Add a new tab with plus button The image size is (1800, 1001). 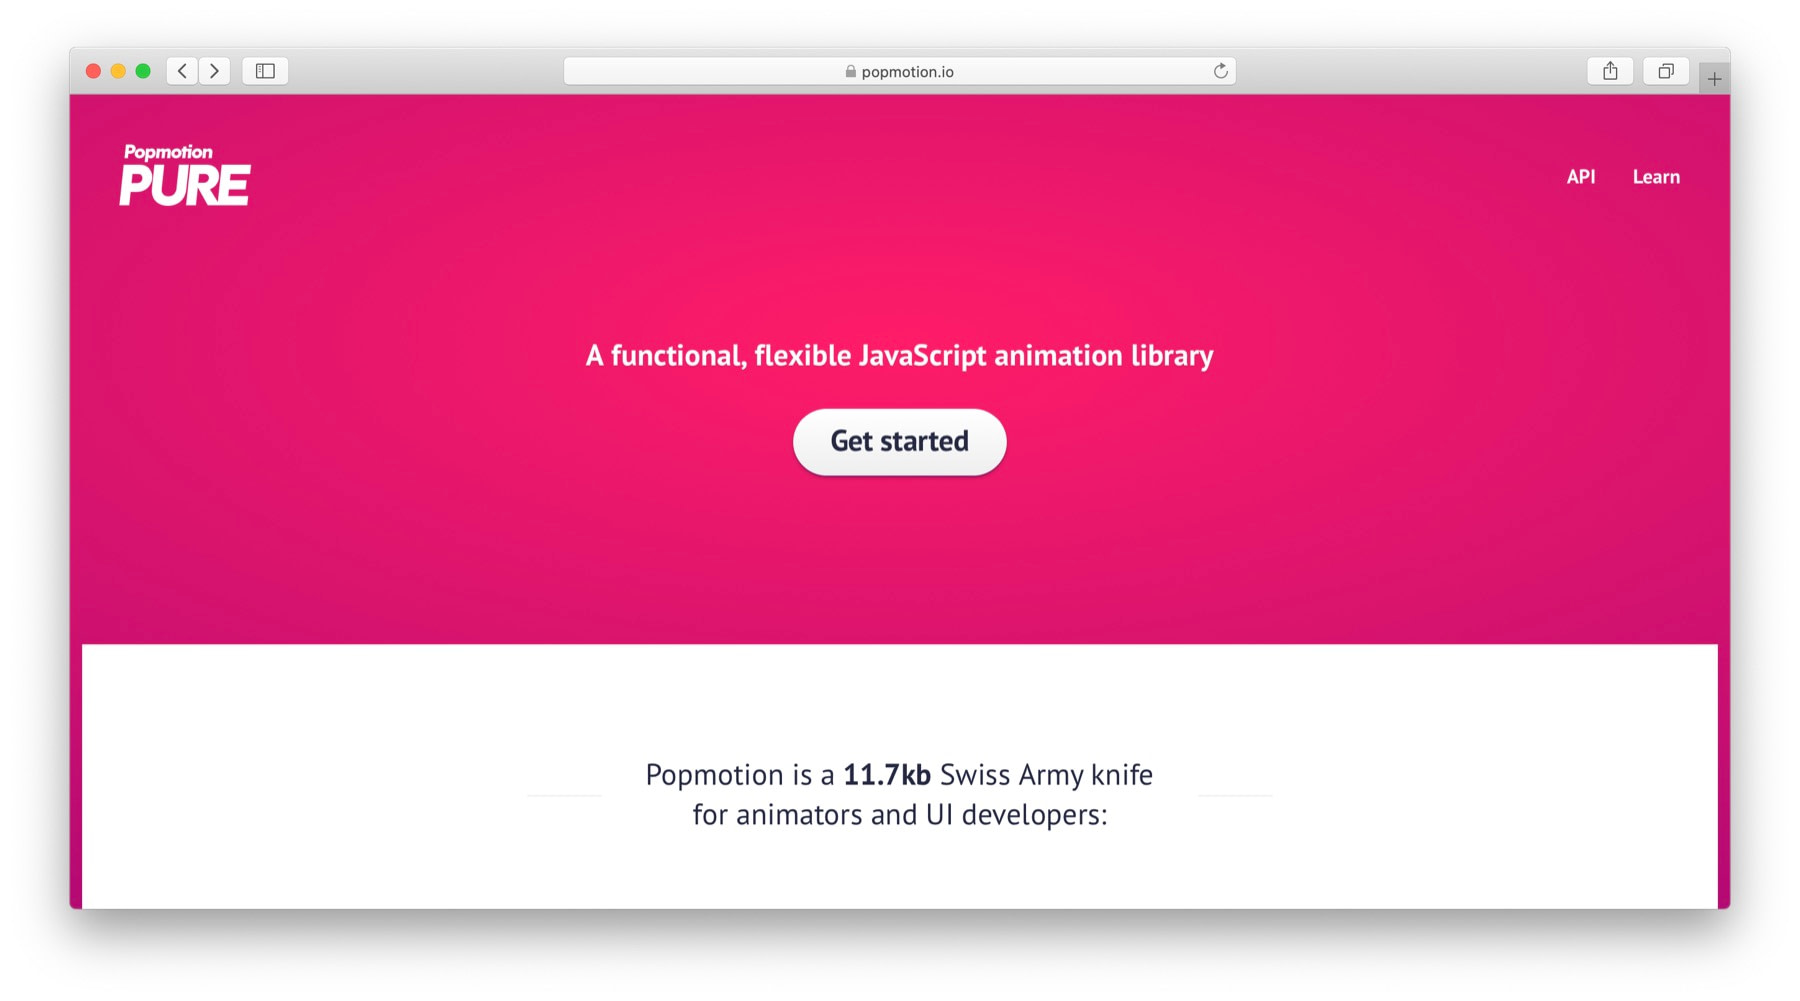click(x=1714, y=79)
